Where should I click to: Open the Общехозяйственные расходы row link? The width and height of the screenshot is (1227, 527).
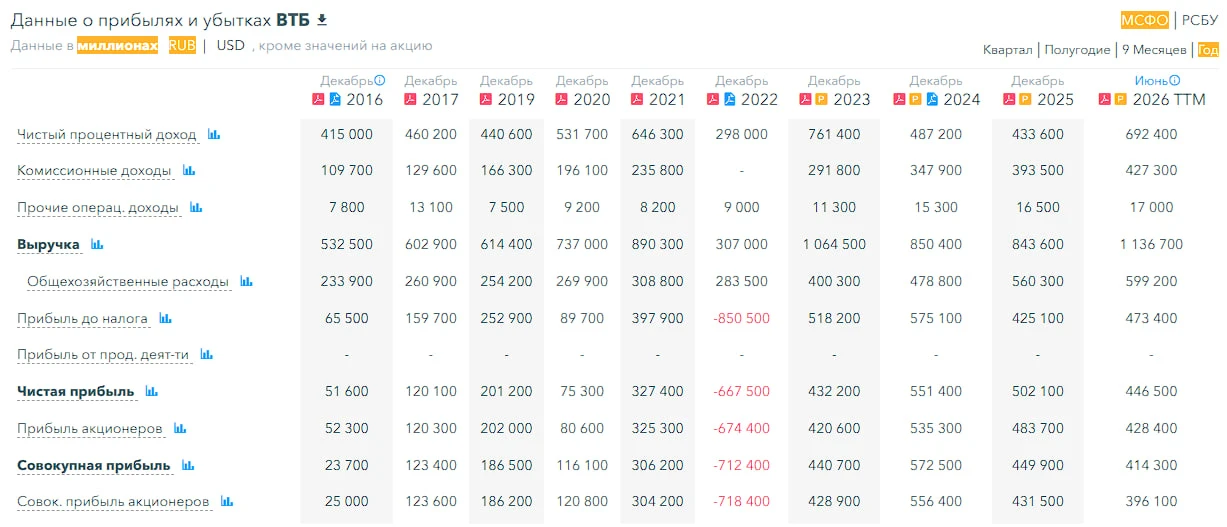(x=129, y=281)
